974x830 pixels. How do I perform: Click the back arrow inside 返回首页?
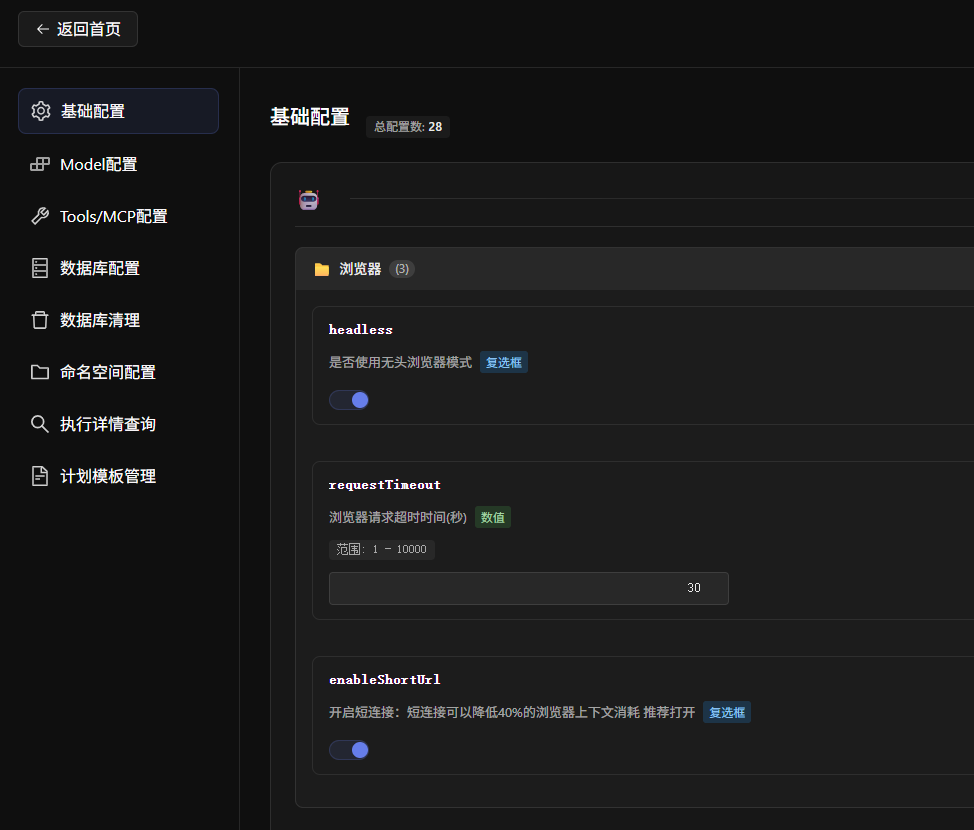[x=39, y=28]
